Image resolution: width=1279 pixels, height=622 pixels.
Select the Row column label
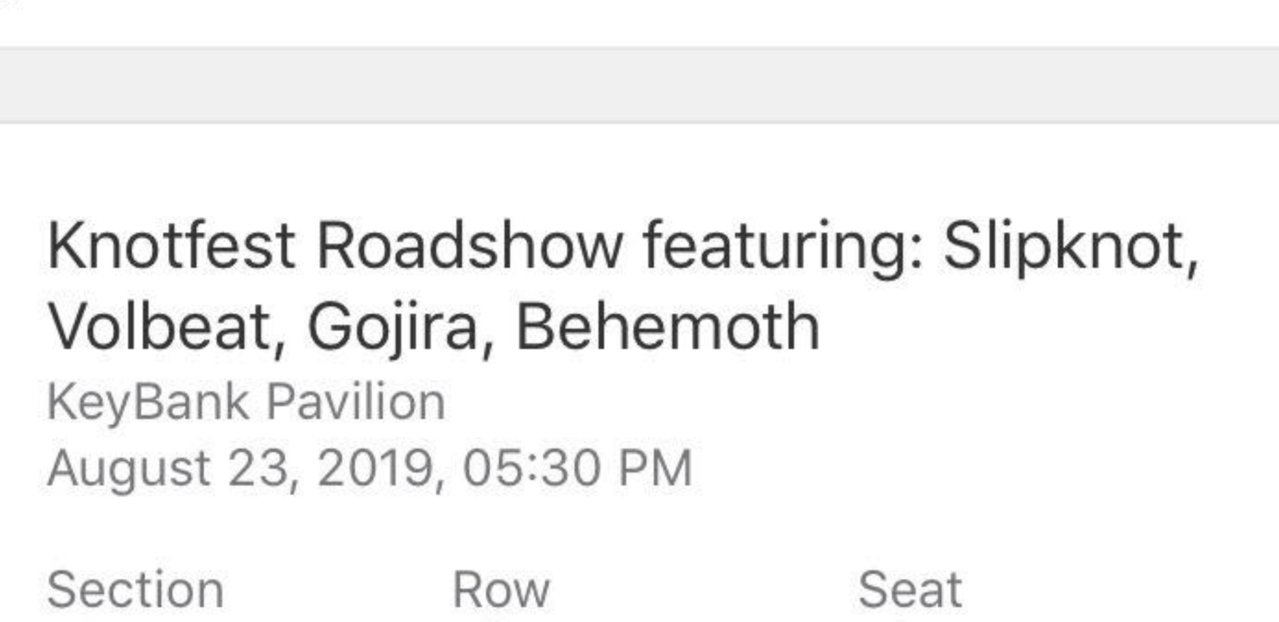pyautogui.click(x=501, y=590)
